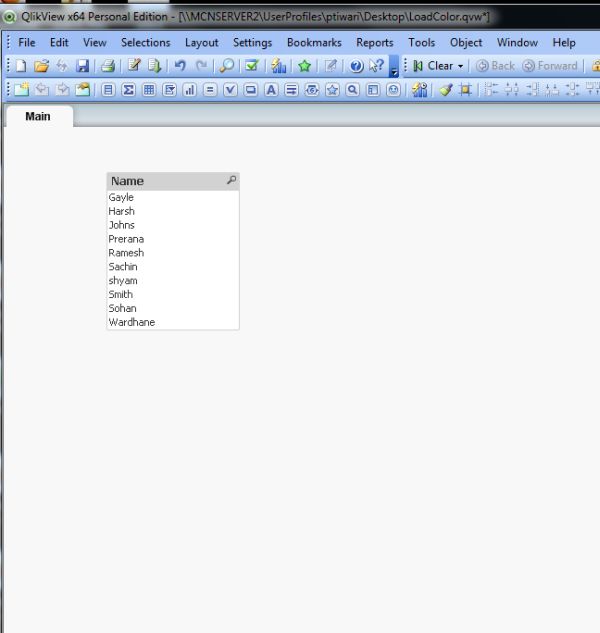Save the document with the floppy disk icon
Screen dimensions: 600x633
[x=82, y=65]
